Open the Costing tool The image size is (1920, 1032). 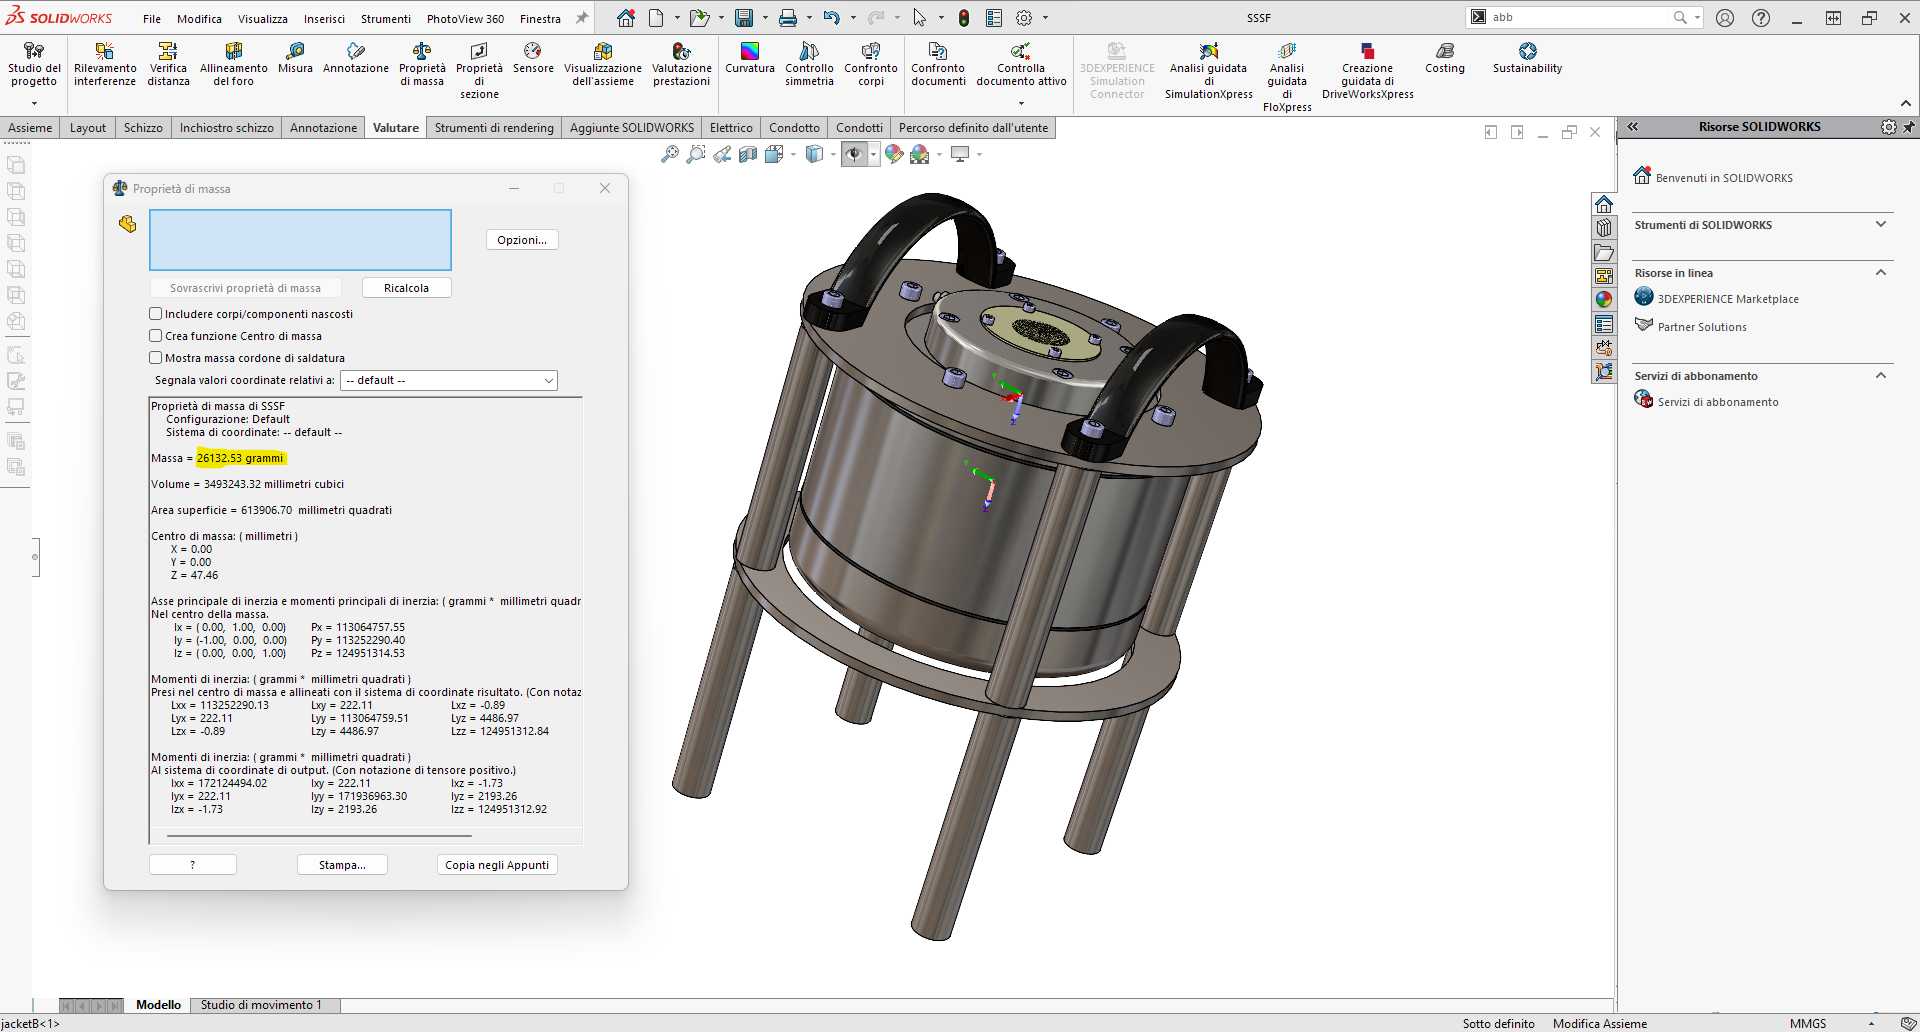pyautogui.click(x=1444, y=58)
